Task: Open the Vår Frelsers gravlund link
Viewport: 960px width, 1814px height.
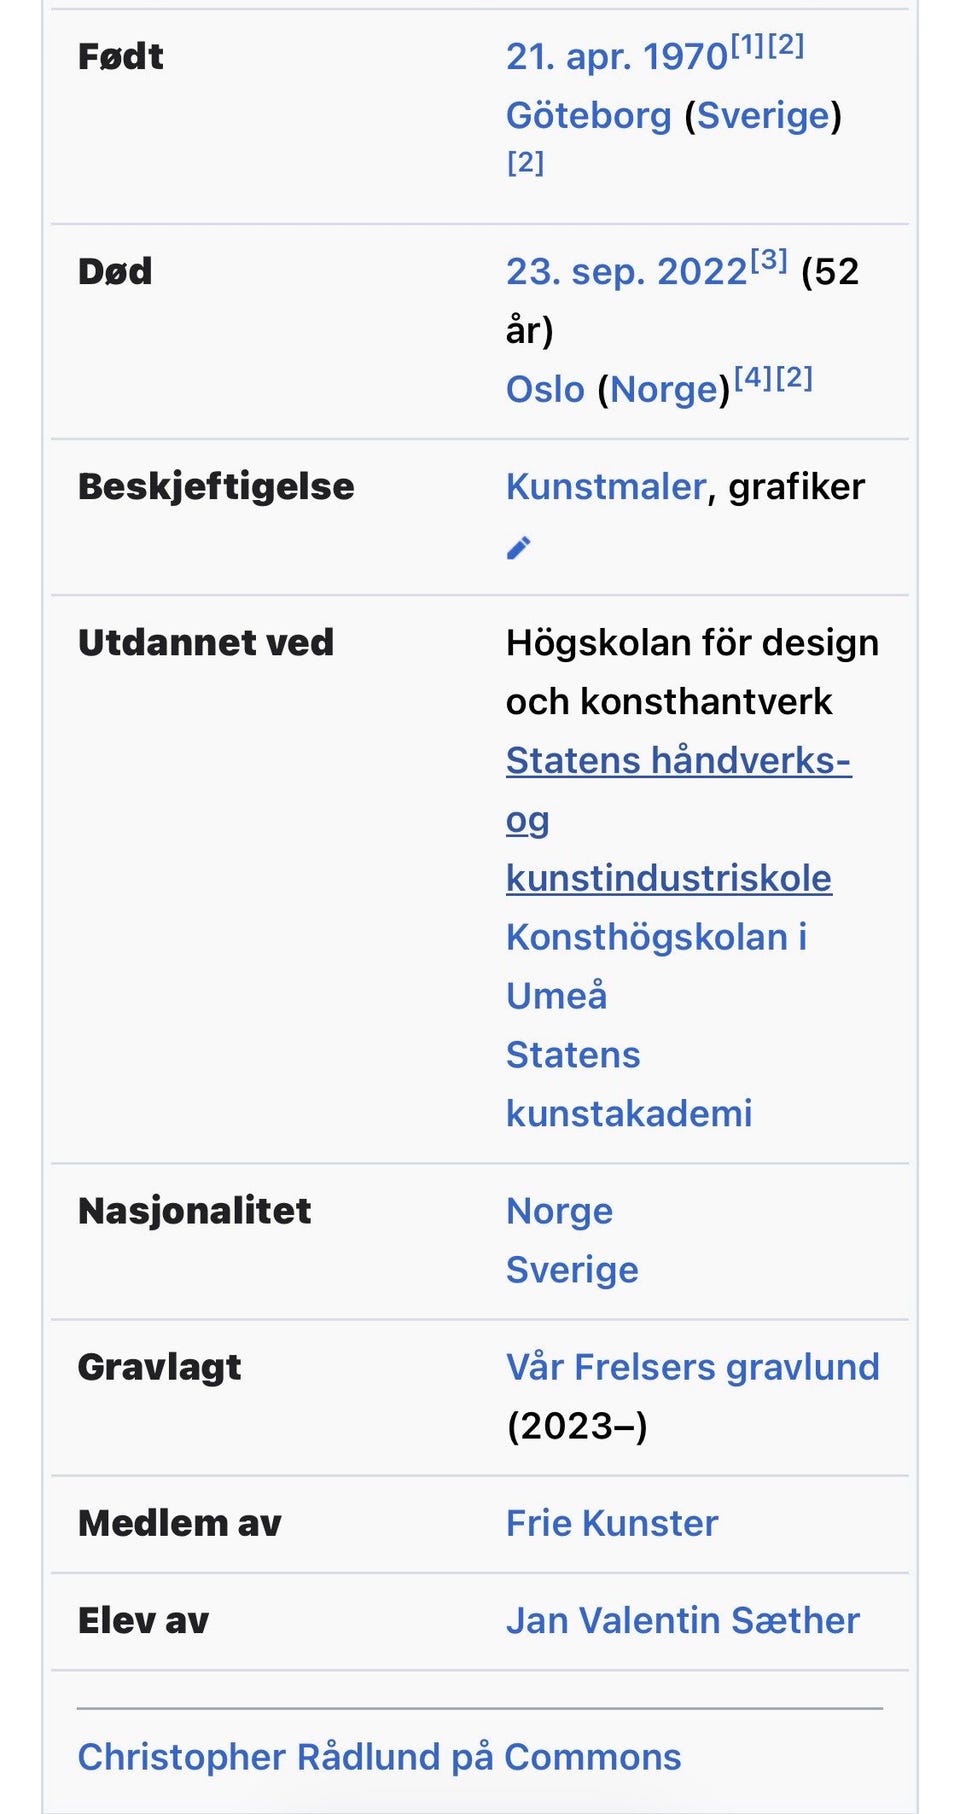Action: [692, 1367]
